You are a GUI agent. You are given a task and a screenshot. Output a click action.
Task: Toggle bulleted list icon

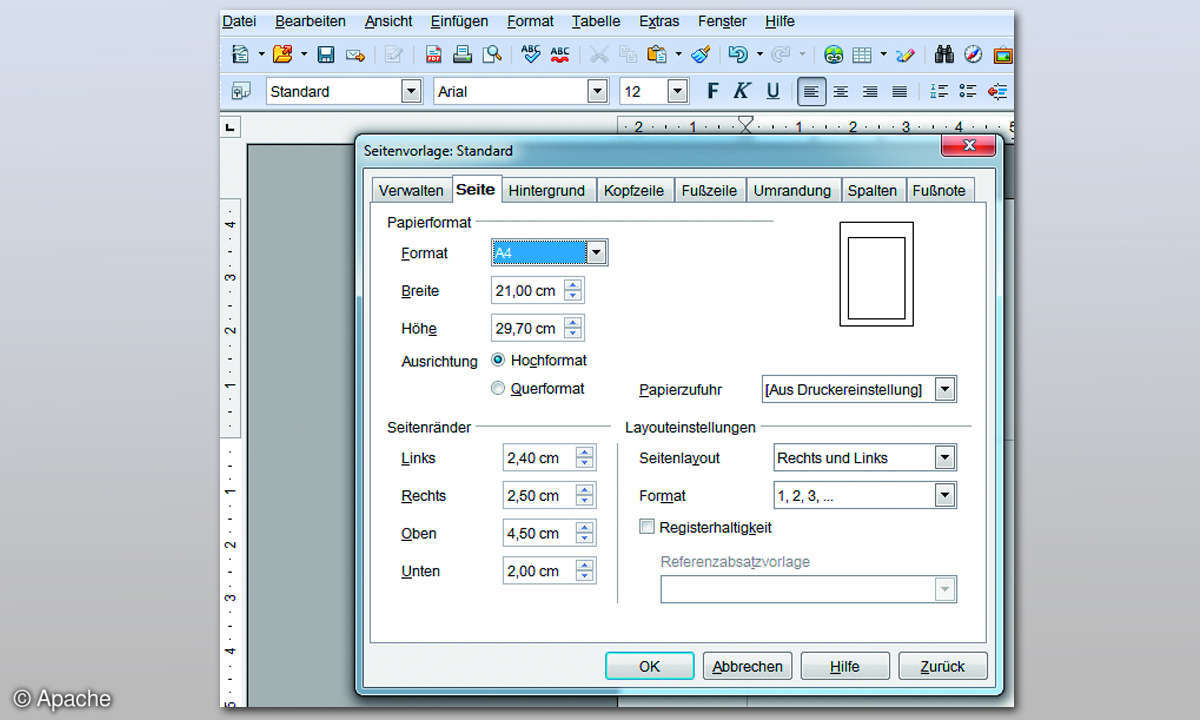point(968,91)
